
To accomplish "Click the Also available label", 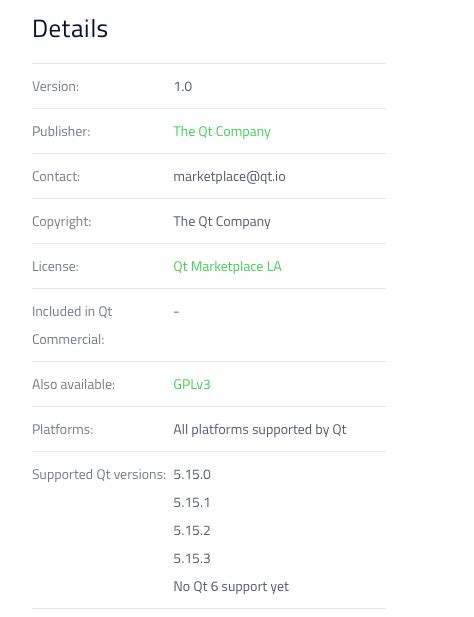I will [74, 384].
